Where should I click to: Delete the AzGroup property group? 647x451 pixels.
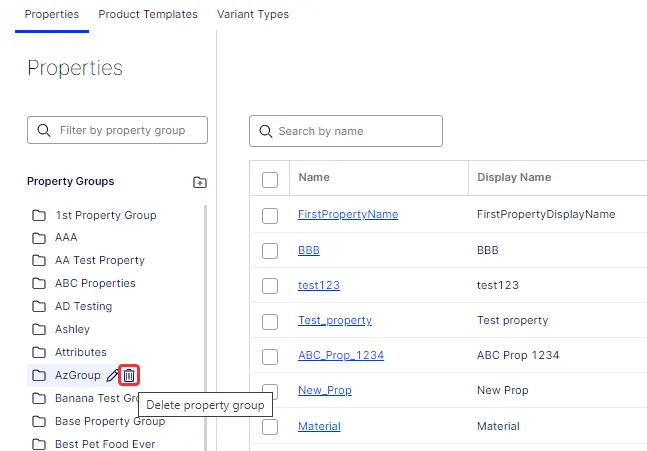click(129, 375)
